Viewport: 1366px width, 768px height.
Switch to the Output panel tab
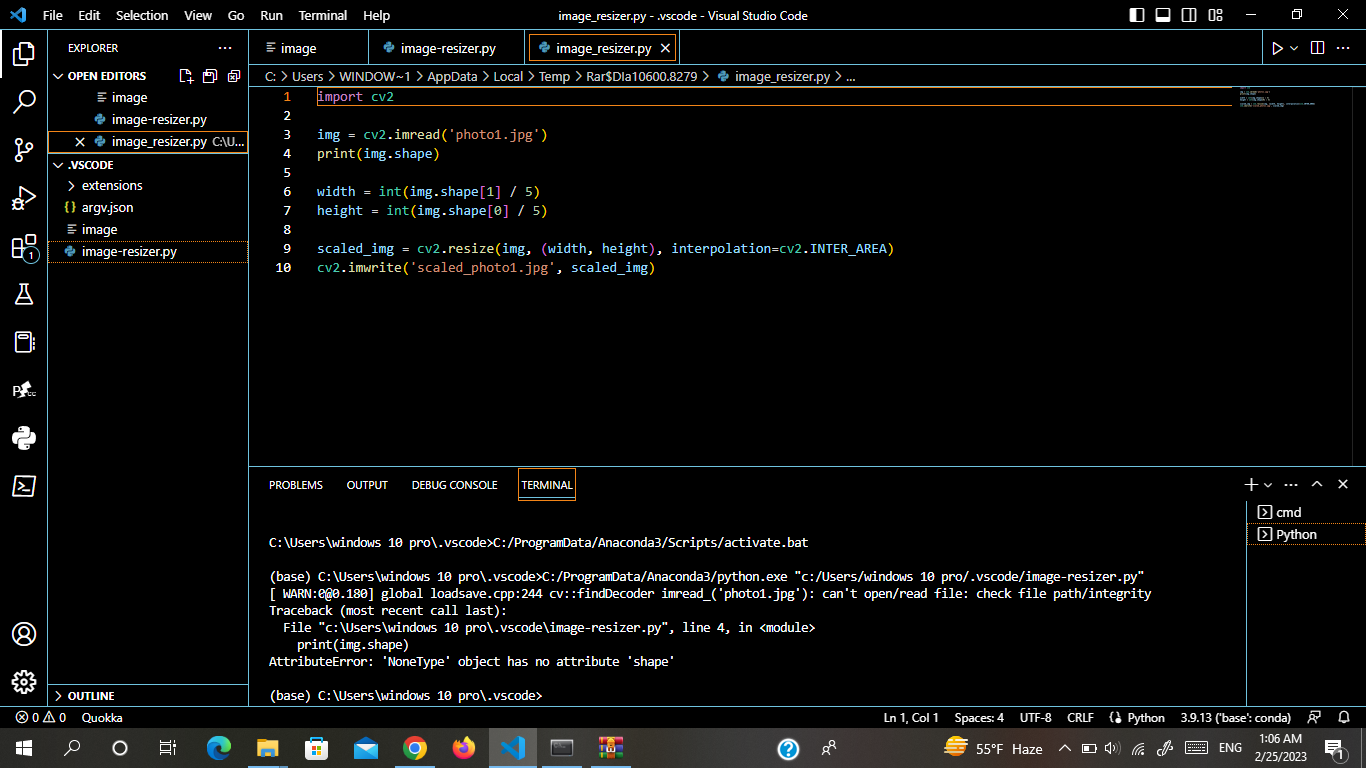[x=367, y=485]
